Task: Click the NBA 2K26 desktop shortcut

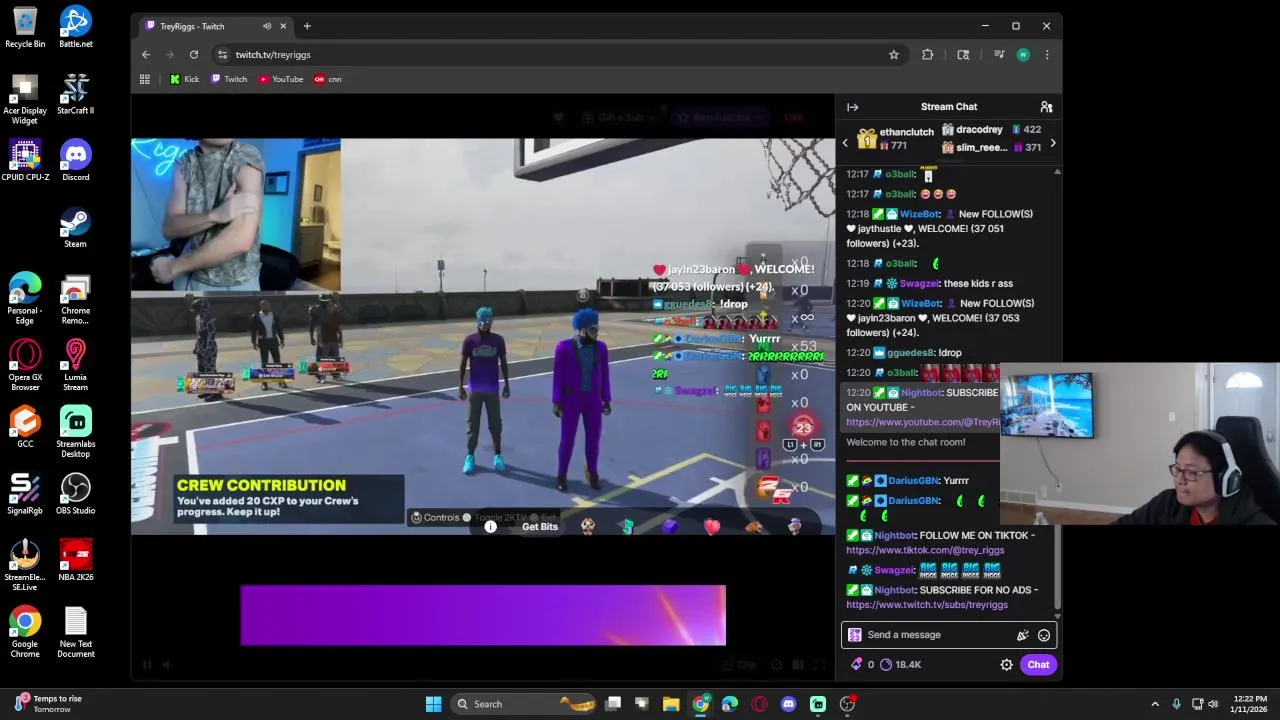Action: [75, 561]
